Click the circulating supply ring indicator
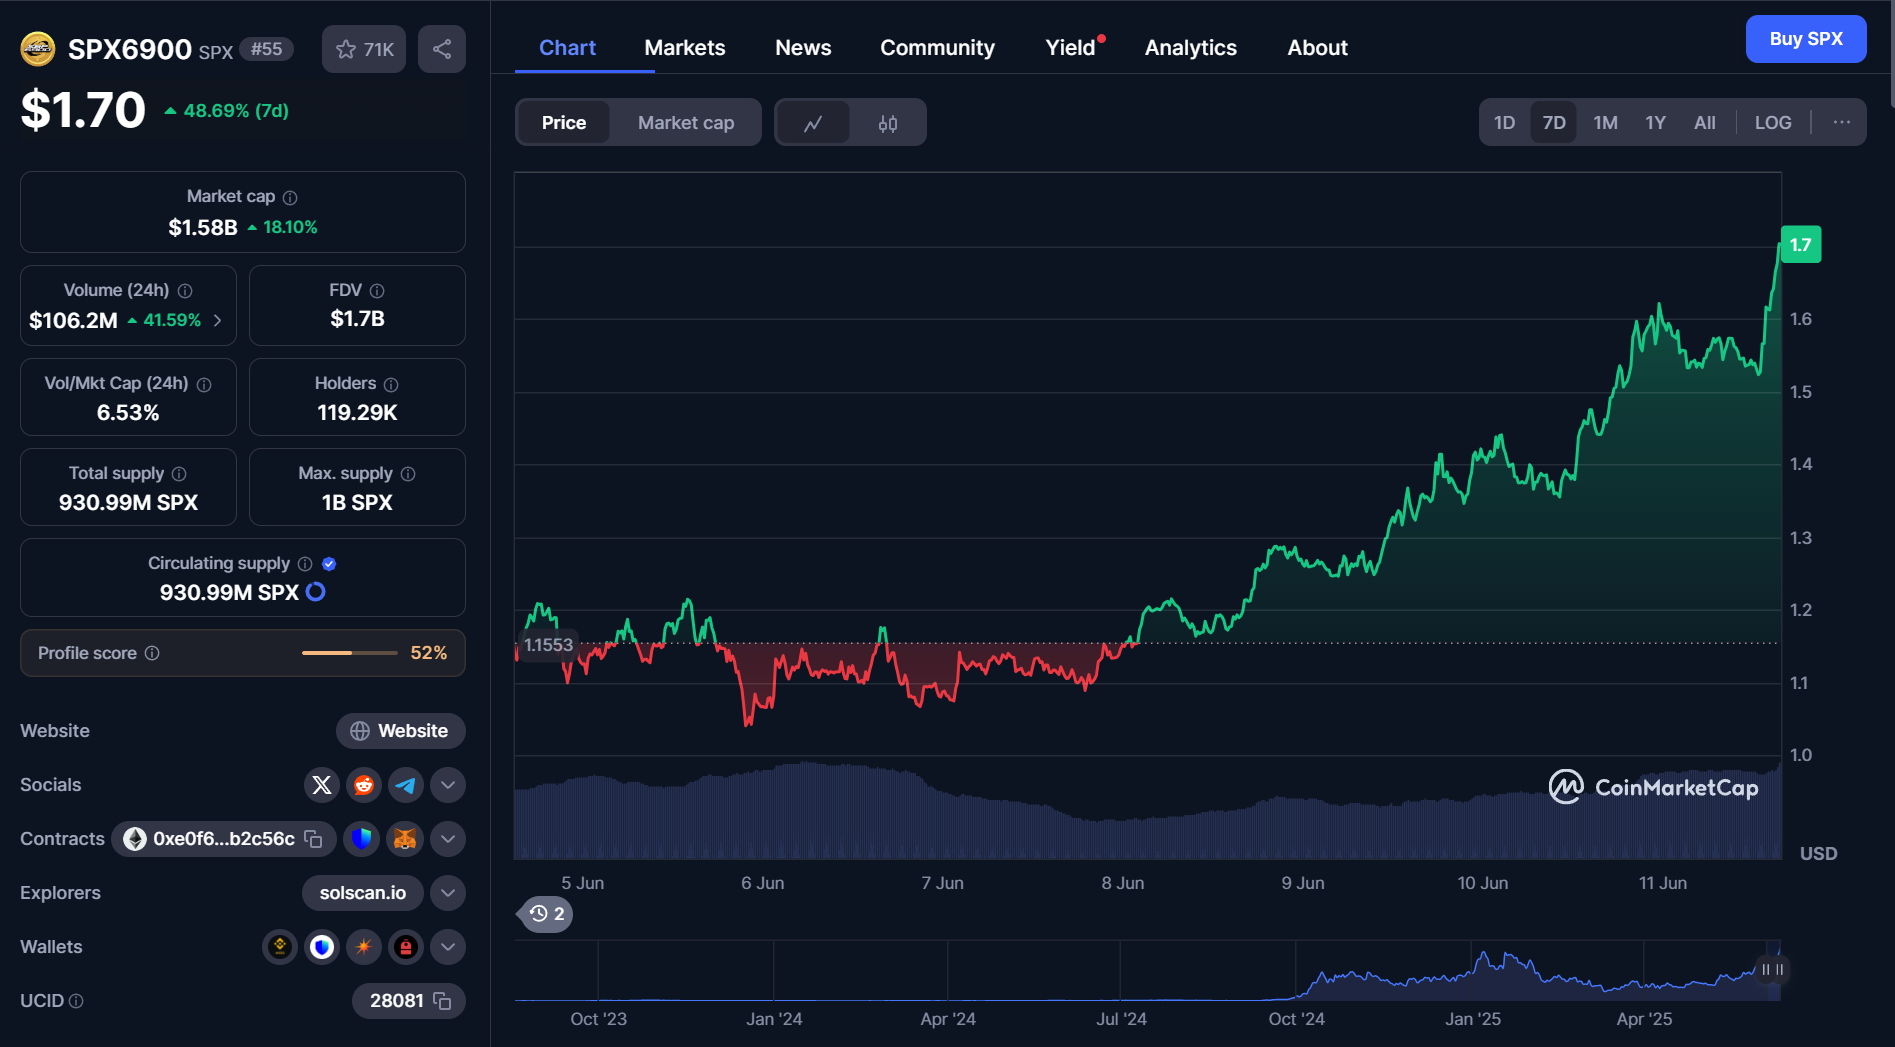This screenshot has width=1895, height=1047. 315,592
